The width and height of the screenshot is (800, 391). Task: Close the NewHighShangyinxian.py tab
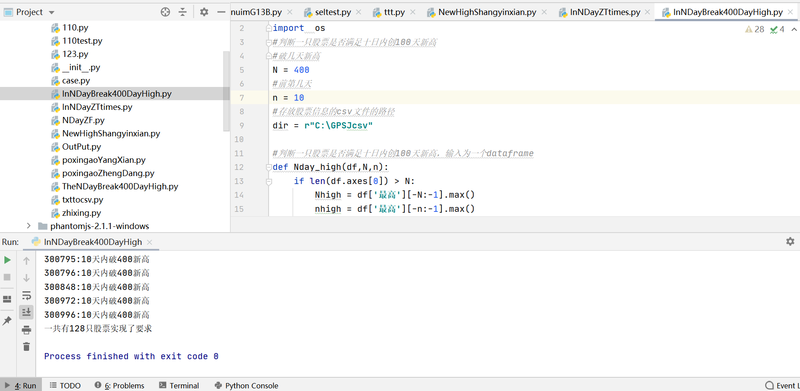click(544, 12)
